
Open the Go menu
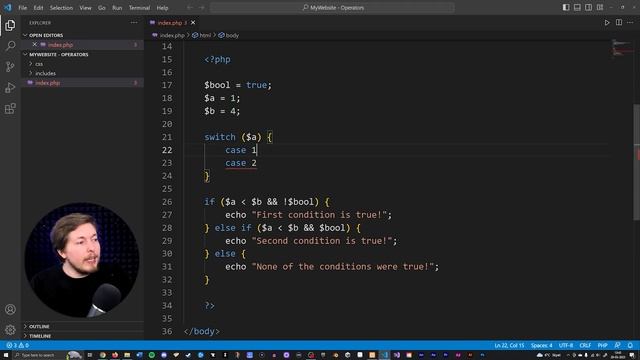pos(102,8)
